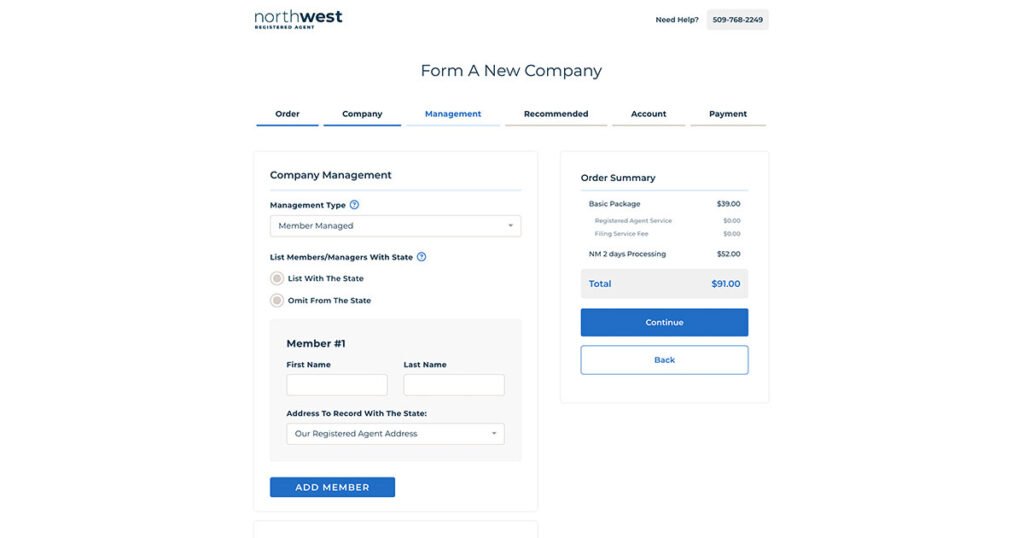Switch to the Company step tab
1024x538 pixels.
pos(362,114)
